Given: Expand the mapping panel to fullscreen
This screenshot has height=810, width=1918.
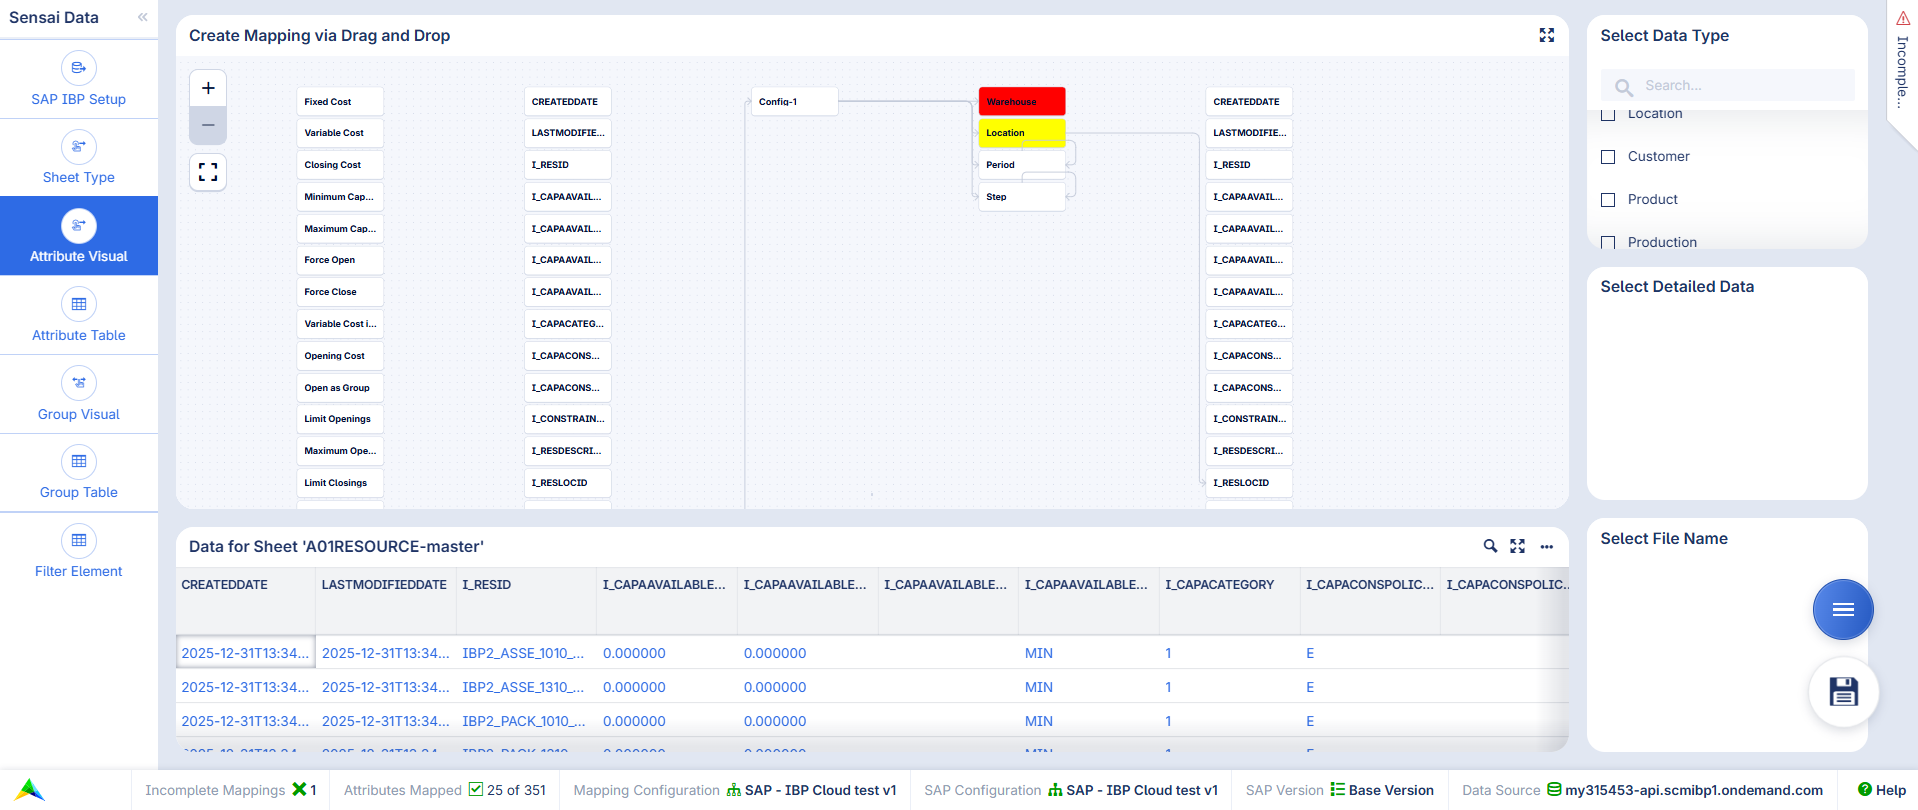Looking at the screenshot, I should (x=1546, y=35).
